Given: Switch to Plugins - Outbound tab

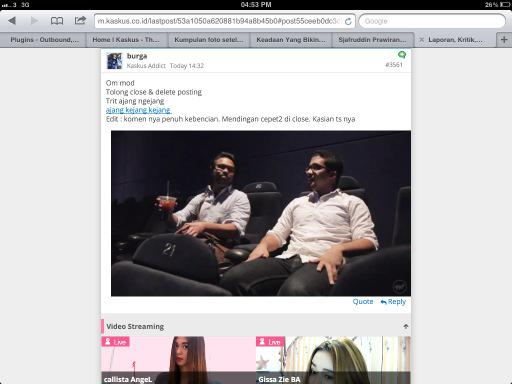Looking at the screenshot, I should [x=43, y=40].
